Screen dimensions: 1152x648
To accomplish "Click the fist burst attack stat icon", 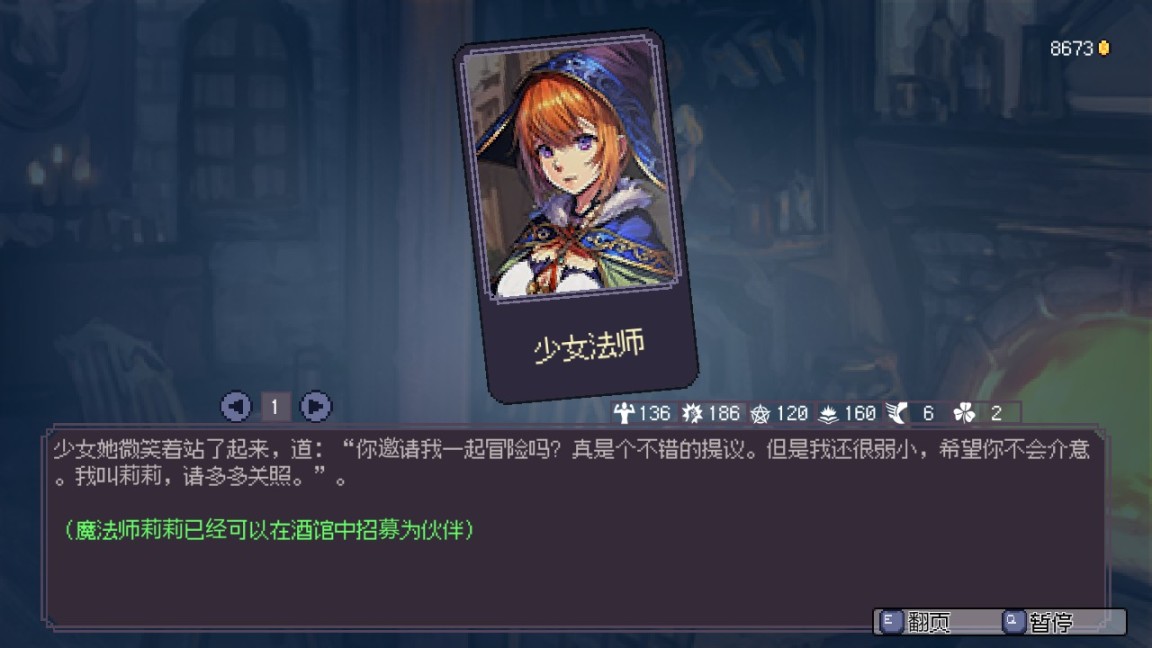I will [x=692, y=414].
